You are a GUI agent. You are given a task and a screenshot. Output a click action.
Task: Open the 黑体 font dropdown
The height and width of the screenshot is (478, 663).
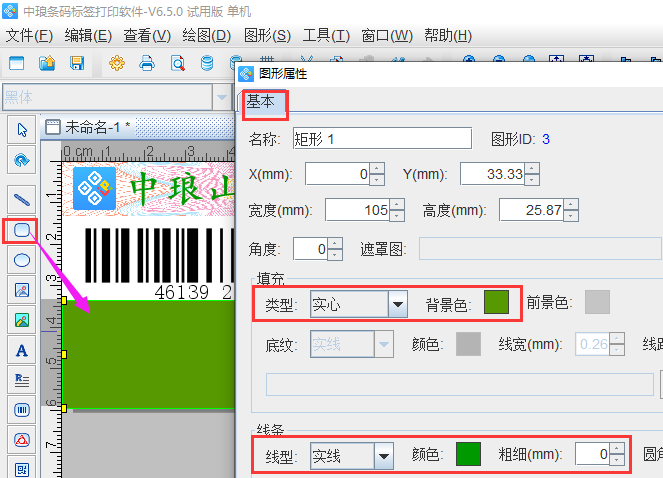(222, 97)
